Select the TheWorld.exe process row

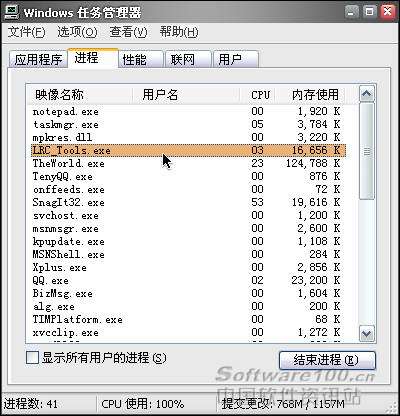click(187, 163)
